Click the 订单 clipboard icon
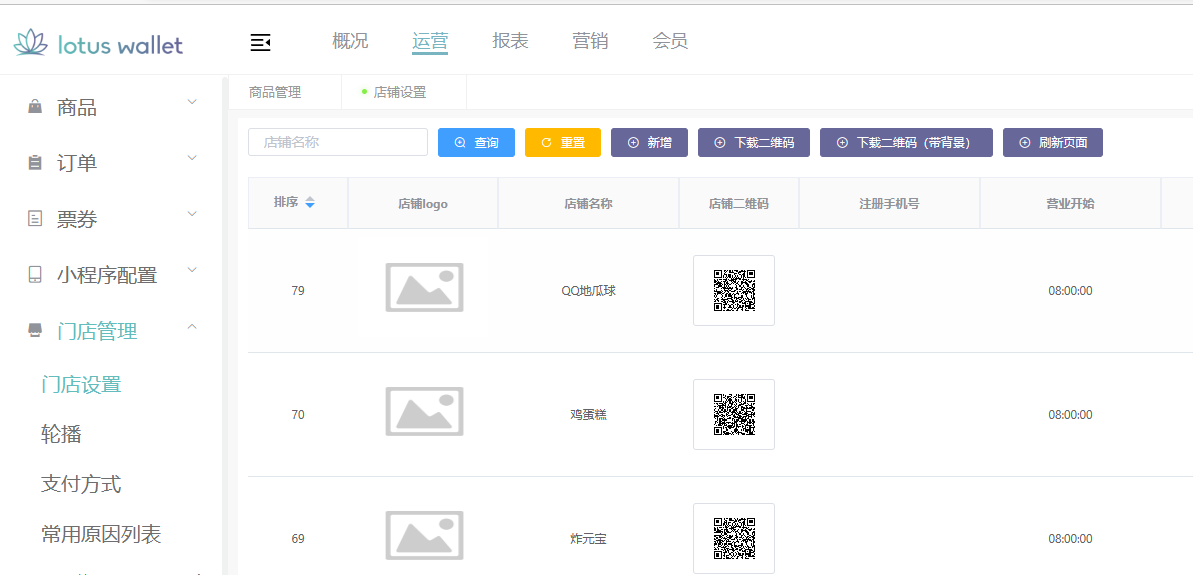 35,163
